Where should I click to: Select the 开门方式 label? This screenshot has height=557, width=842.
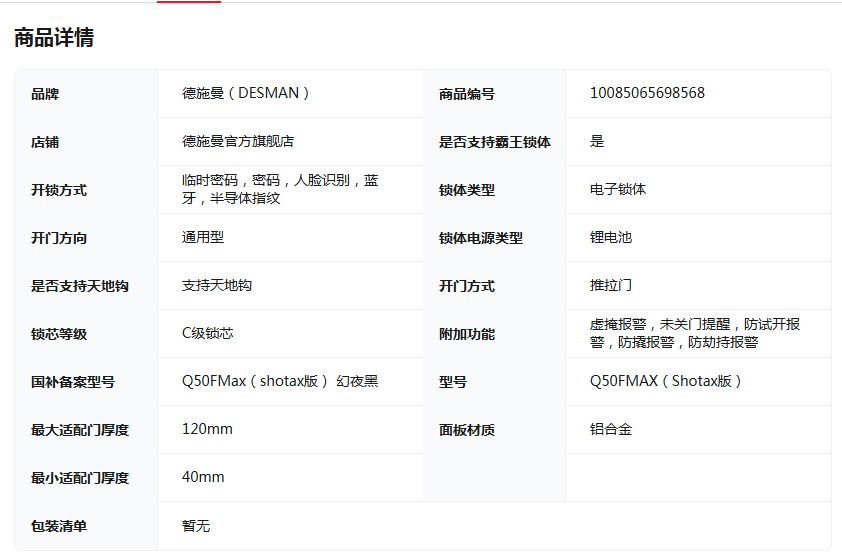point(467,286)
